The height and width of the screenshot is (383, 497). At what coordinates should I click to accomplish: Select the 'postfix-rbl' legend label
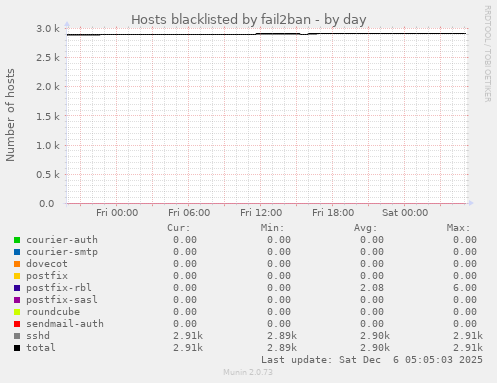pyautogui.click(x=59, y=288)
